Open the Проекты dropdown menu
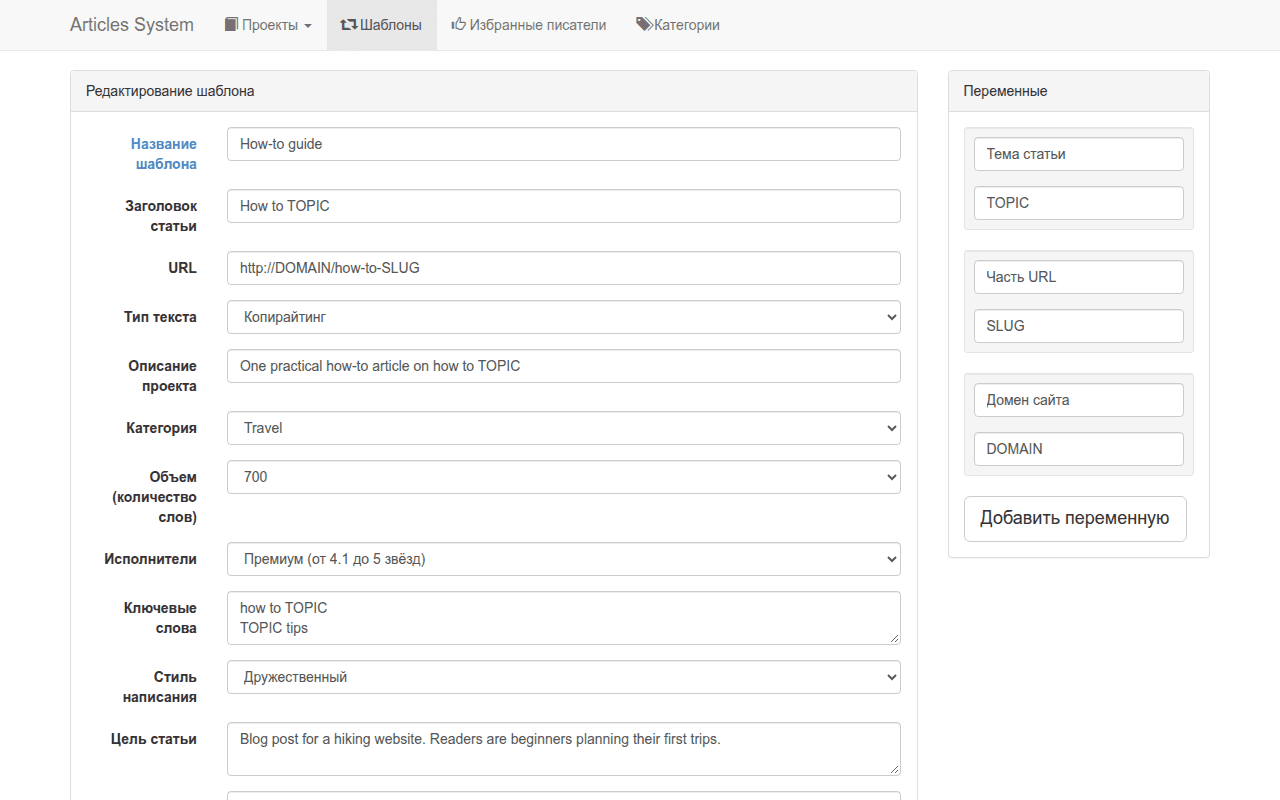The height and width of the screenshot is (800, 1280). pos(268,25)
